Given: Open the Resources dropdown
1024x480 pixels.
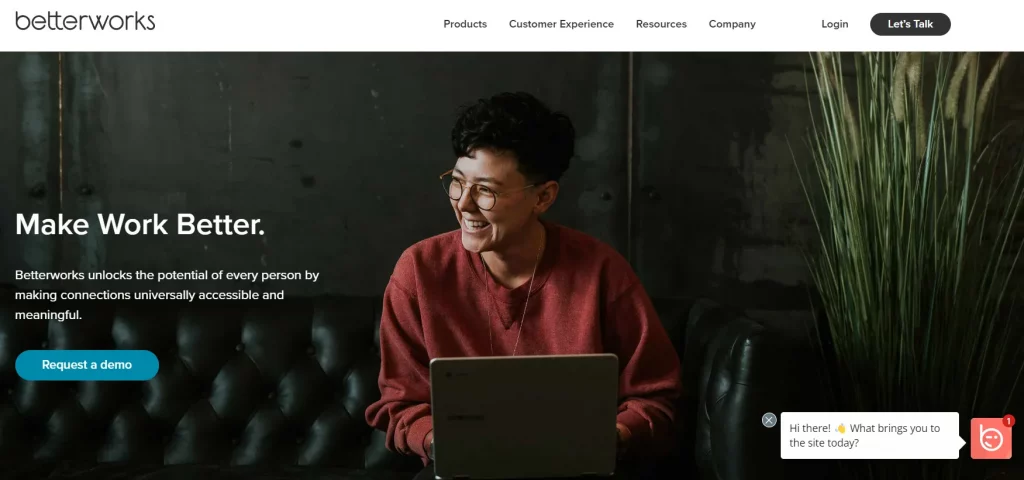Looking at the screenshot, I should [661, 24].
